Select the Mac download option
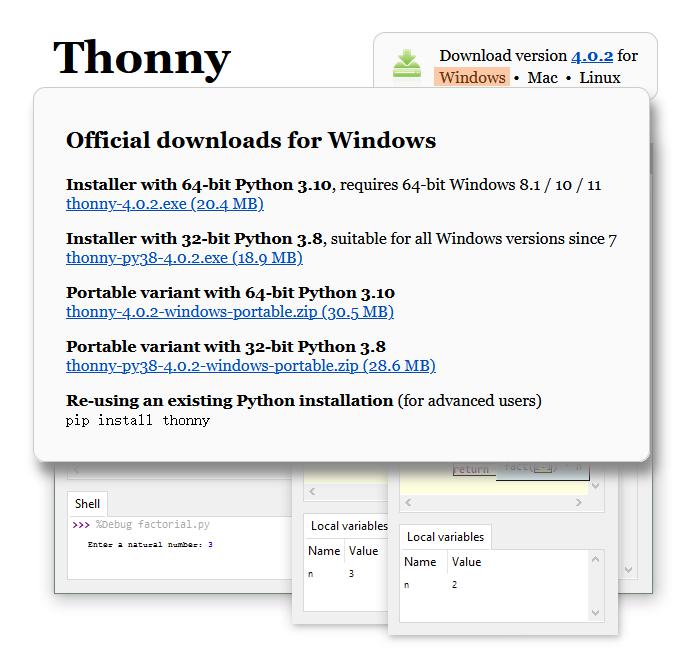The image size is (689, 667). click(x=543, y=78)
